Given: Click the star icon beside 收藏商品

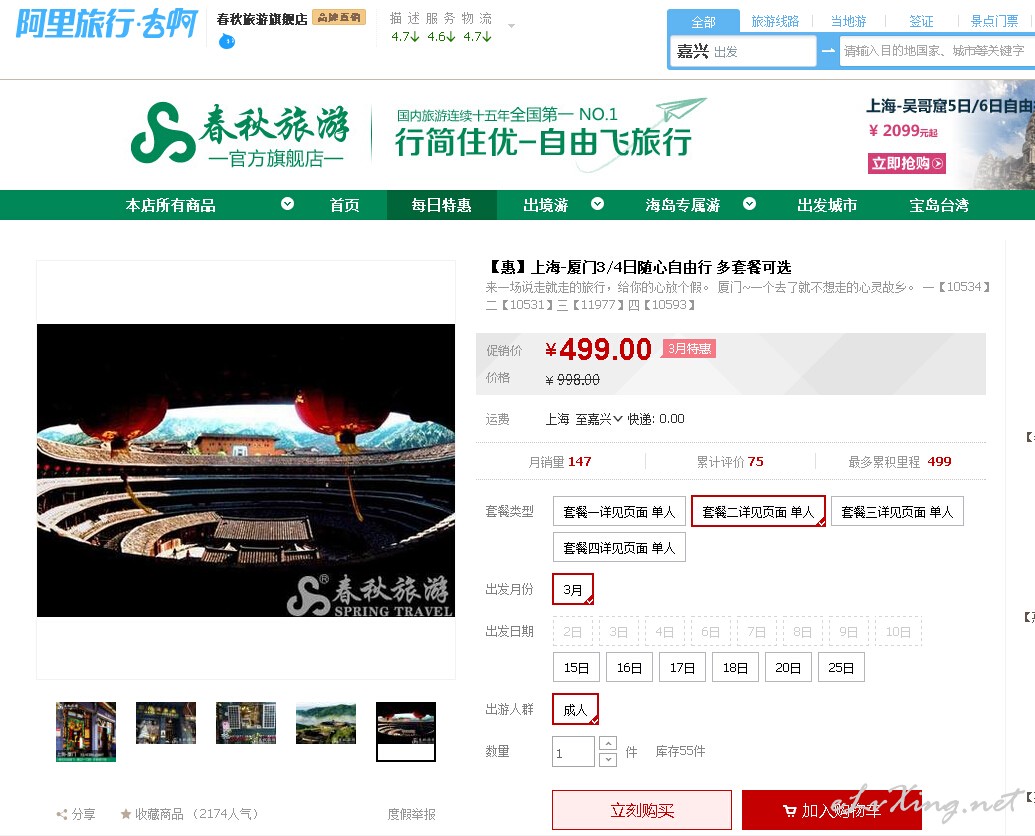Looking at the screenshot, I should click(125, 814).
